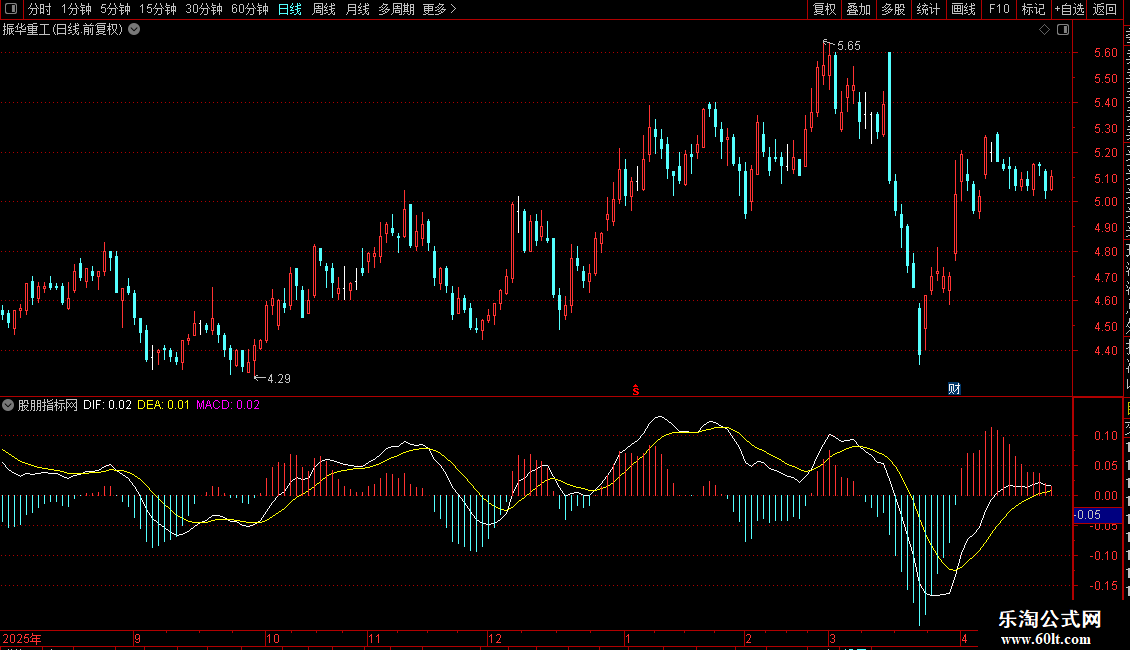Switch to the 分时 intraday tab
1130x650 pixels.
(x=40, y=9)
